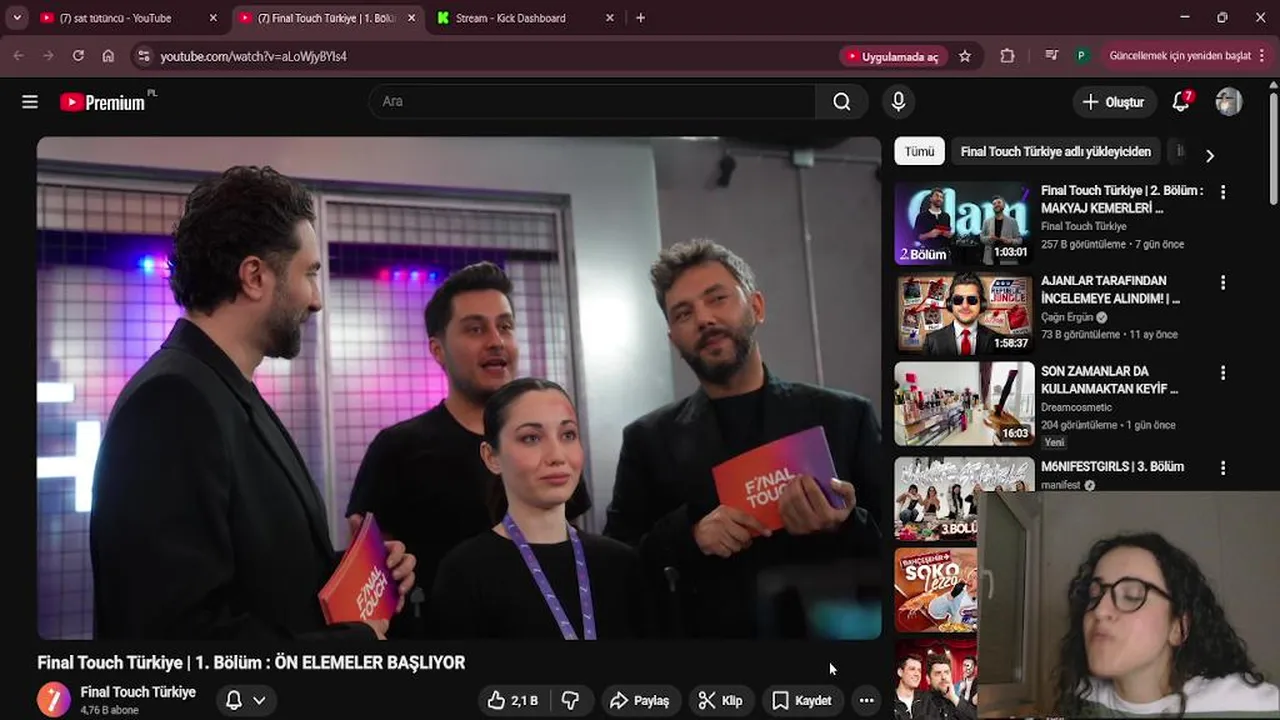The width and height of the screenshot is (1280, 720).
Task: Open SOKO Lezzo video thumbnail
Action: (935, 590)
